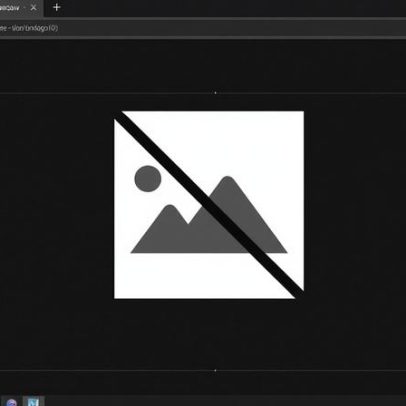Close the open browser tab
Viewport: 406px width, 406px height.
tap(33, 7)
